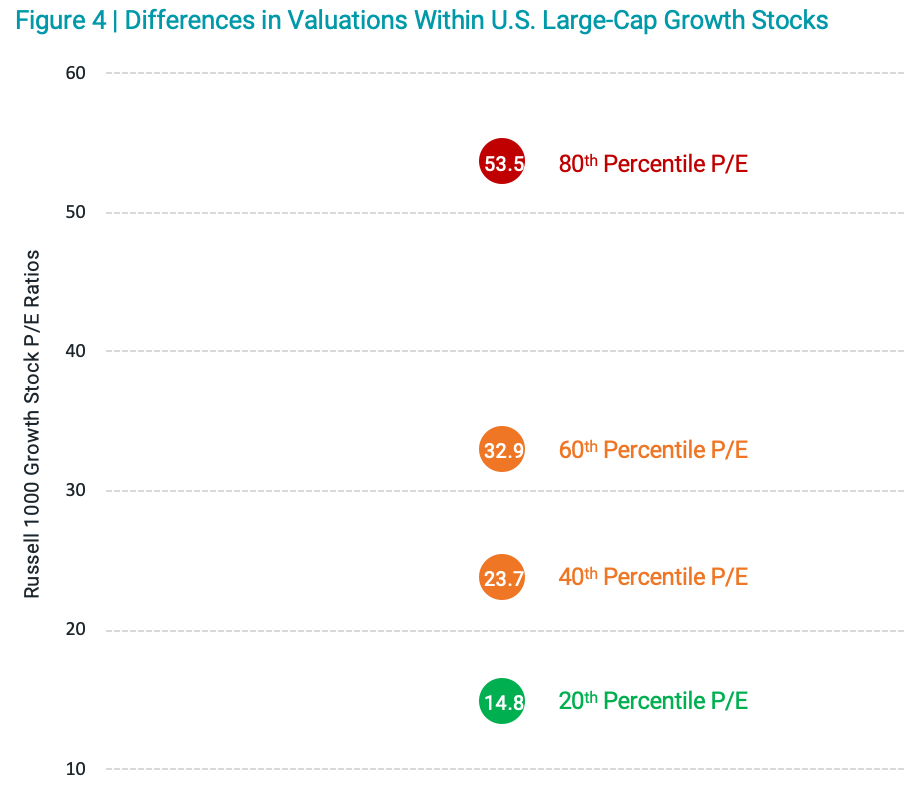Click the dashed gridline at value 50

click(x=300, y=212)
